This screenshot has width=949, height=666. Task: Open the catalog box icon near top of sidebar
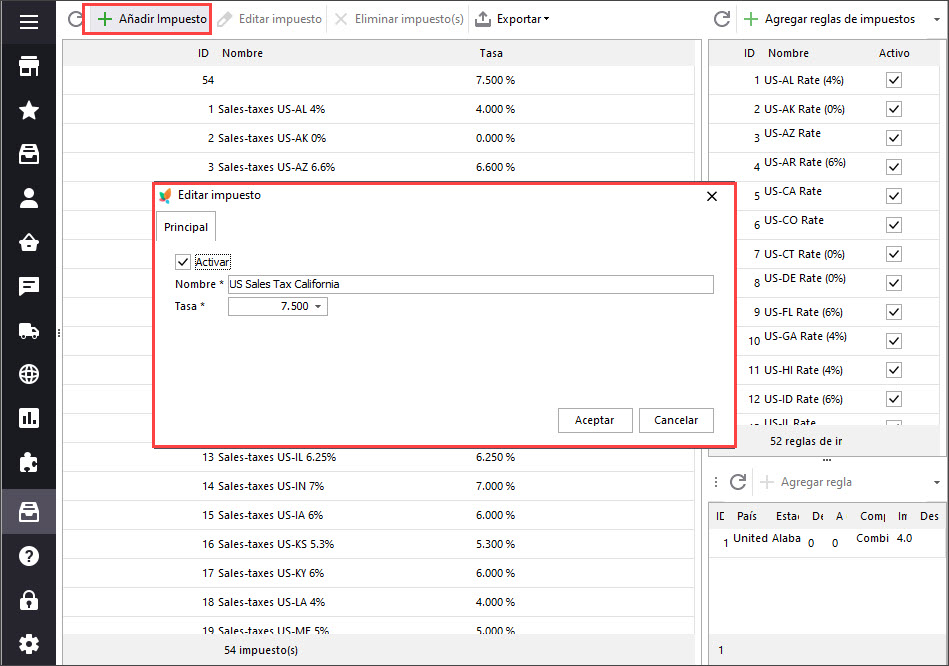point(28,154)
